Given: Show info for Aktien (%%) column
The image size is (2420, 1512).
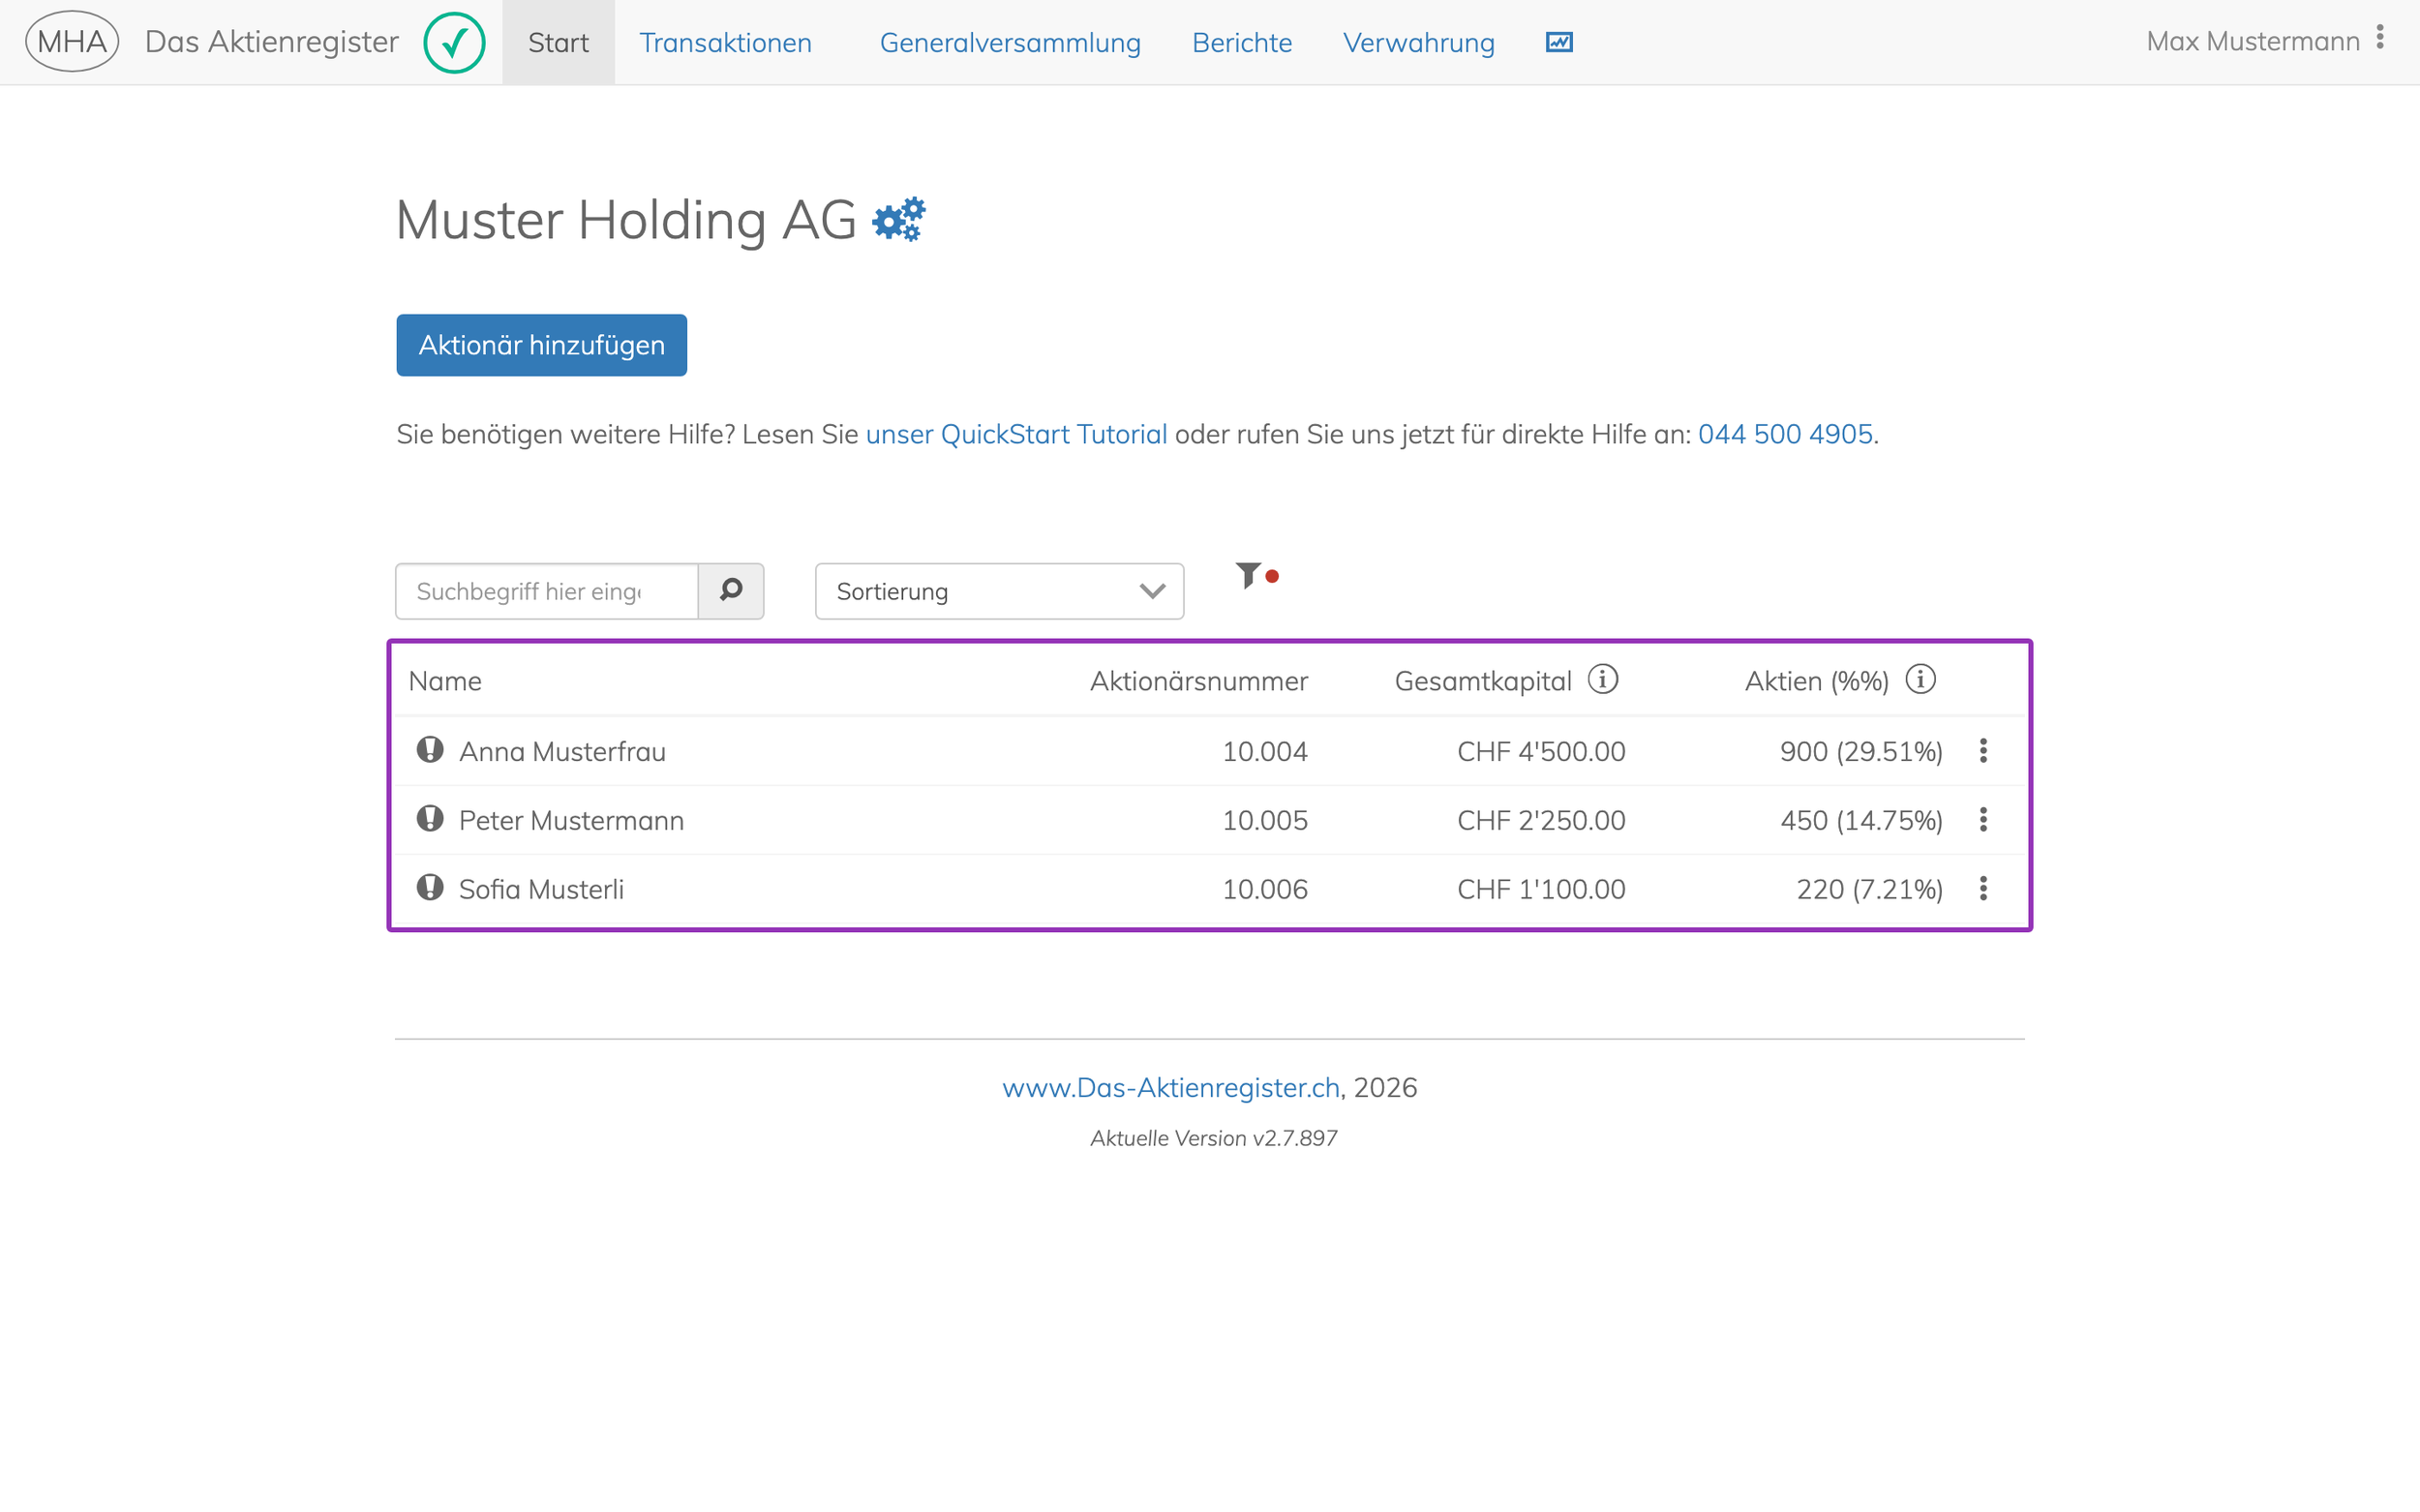Looking at the screenshot, I should coord(1920,679).
